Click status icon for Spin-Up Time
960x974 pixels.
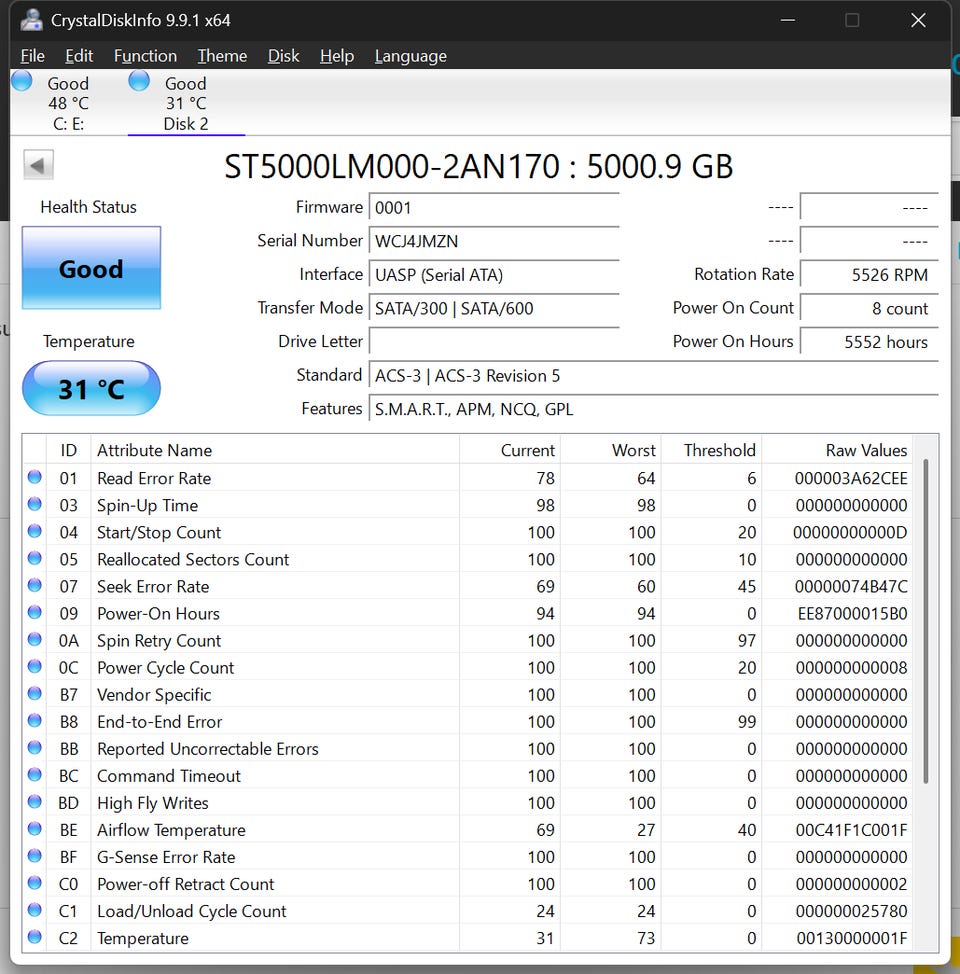coord(35,504)
